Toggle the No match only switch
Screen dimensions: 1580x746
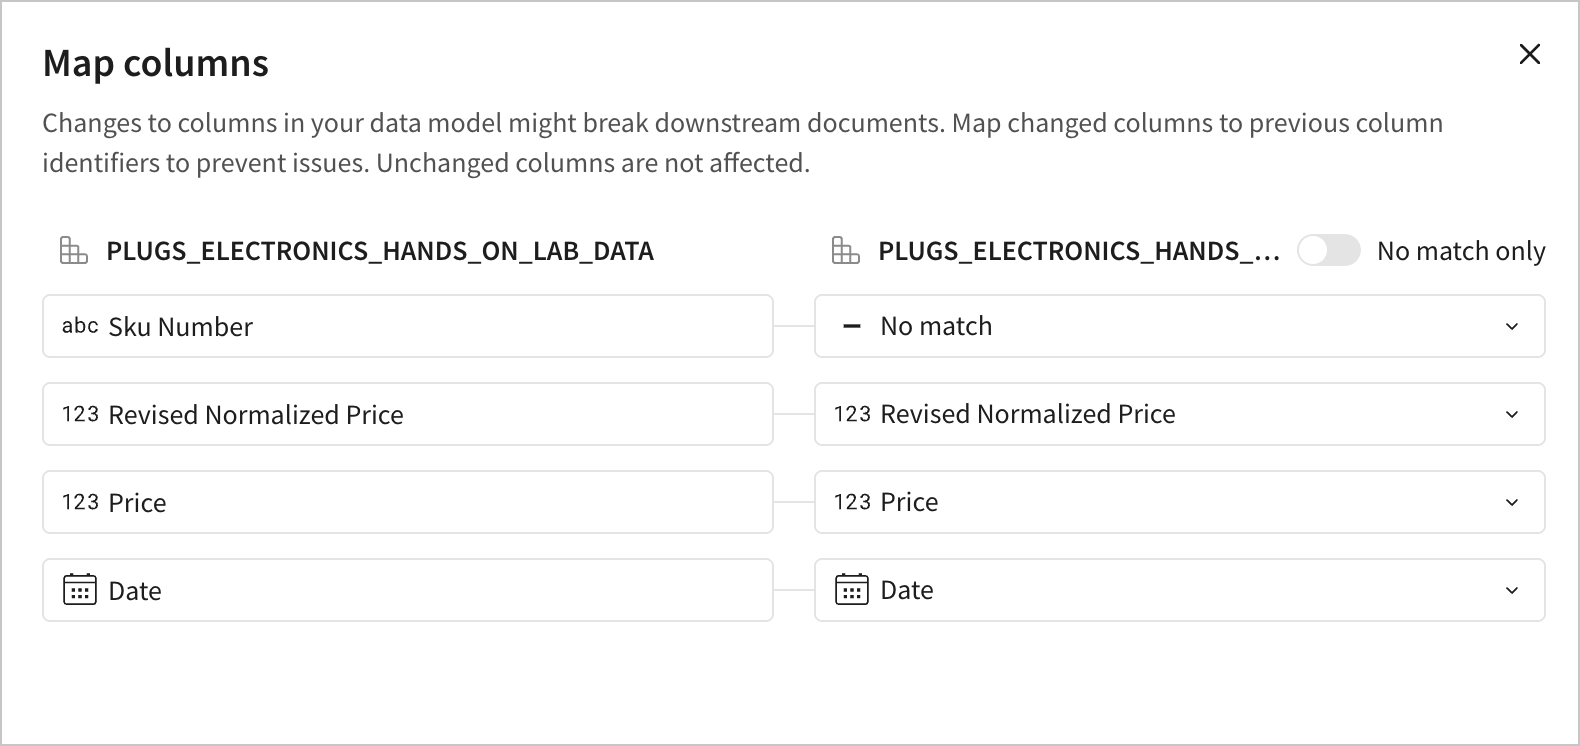click(1328, 250)
